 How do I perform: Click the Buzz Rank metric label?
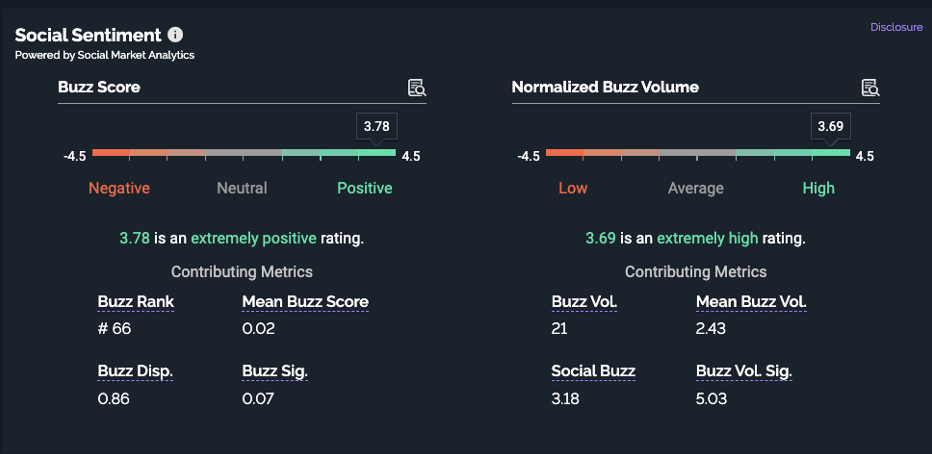[x=136, y=302]
